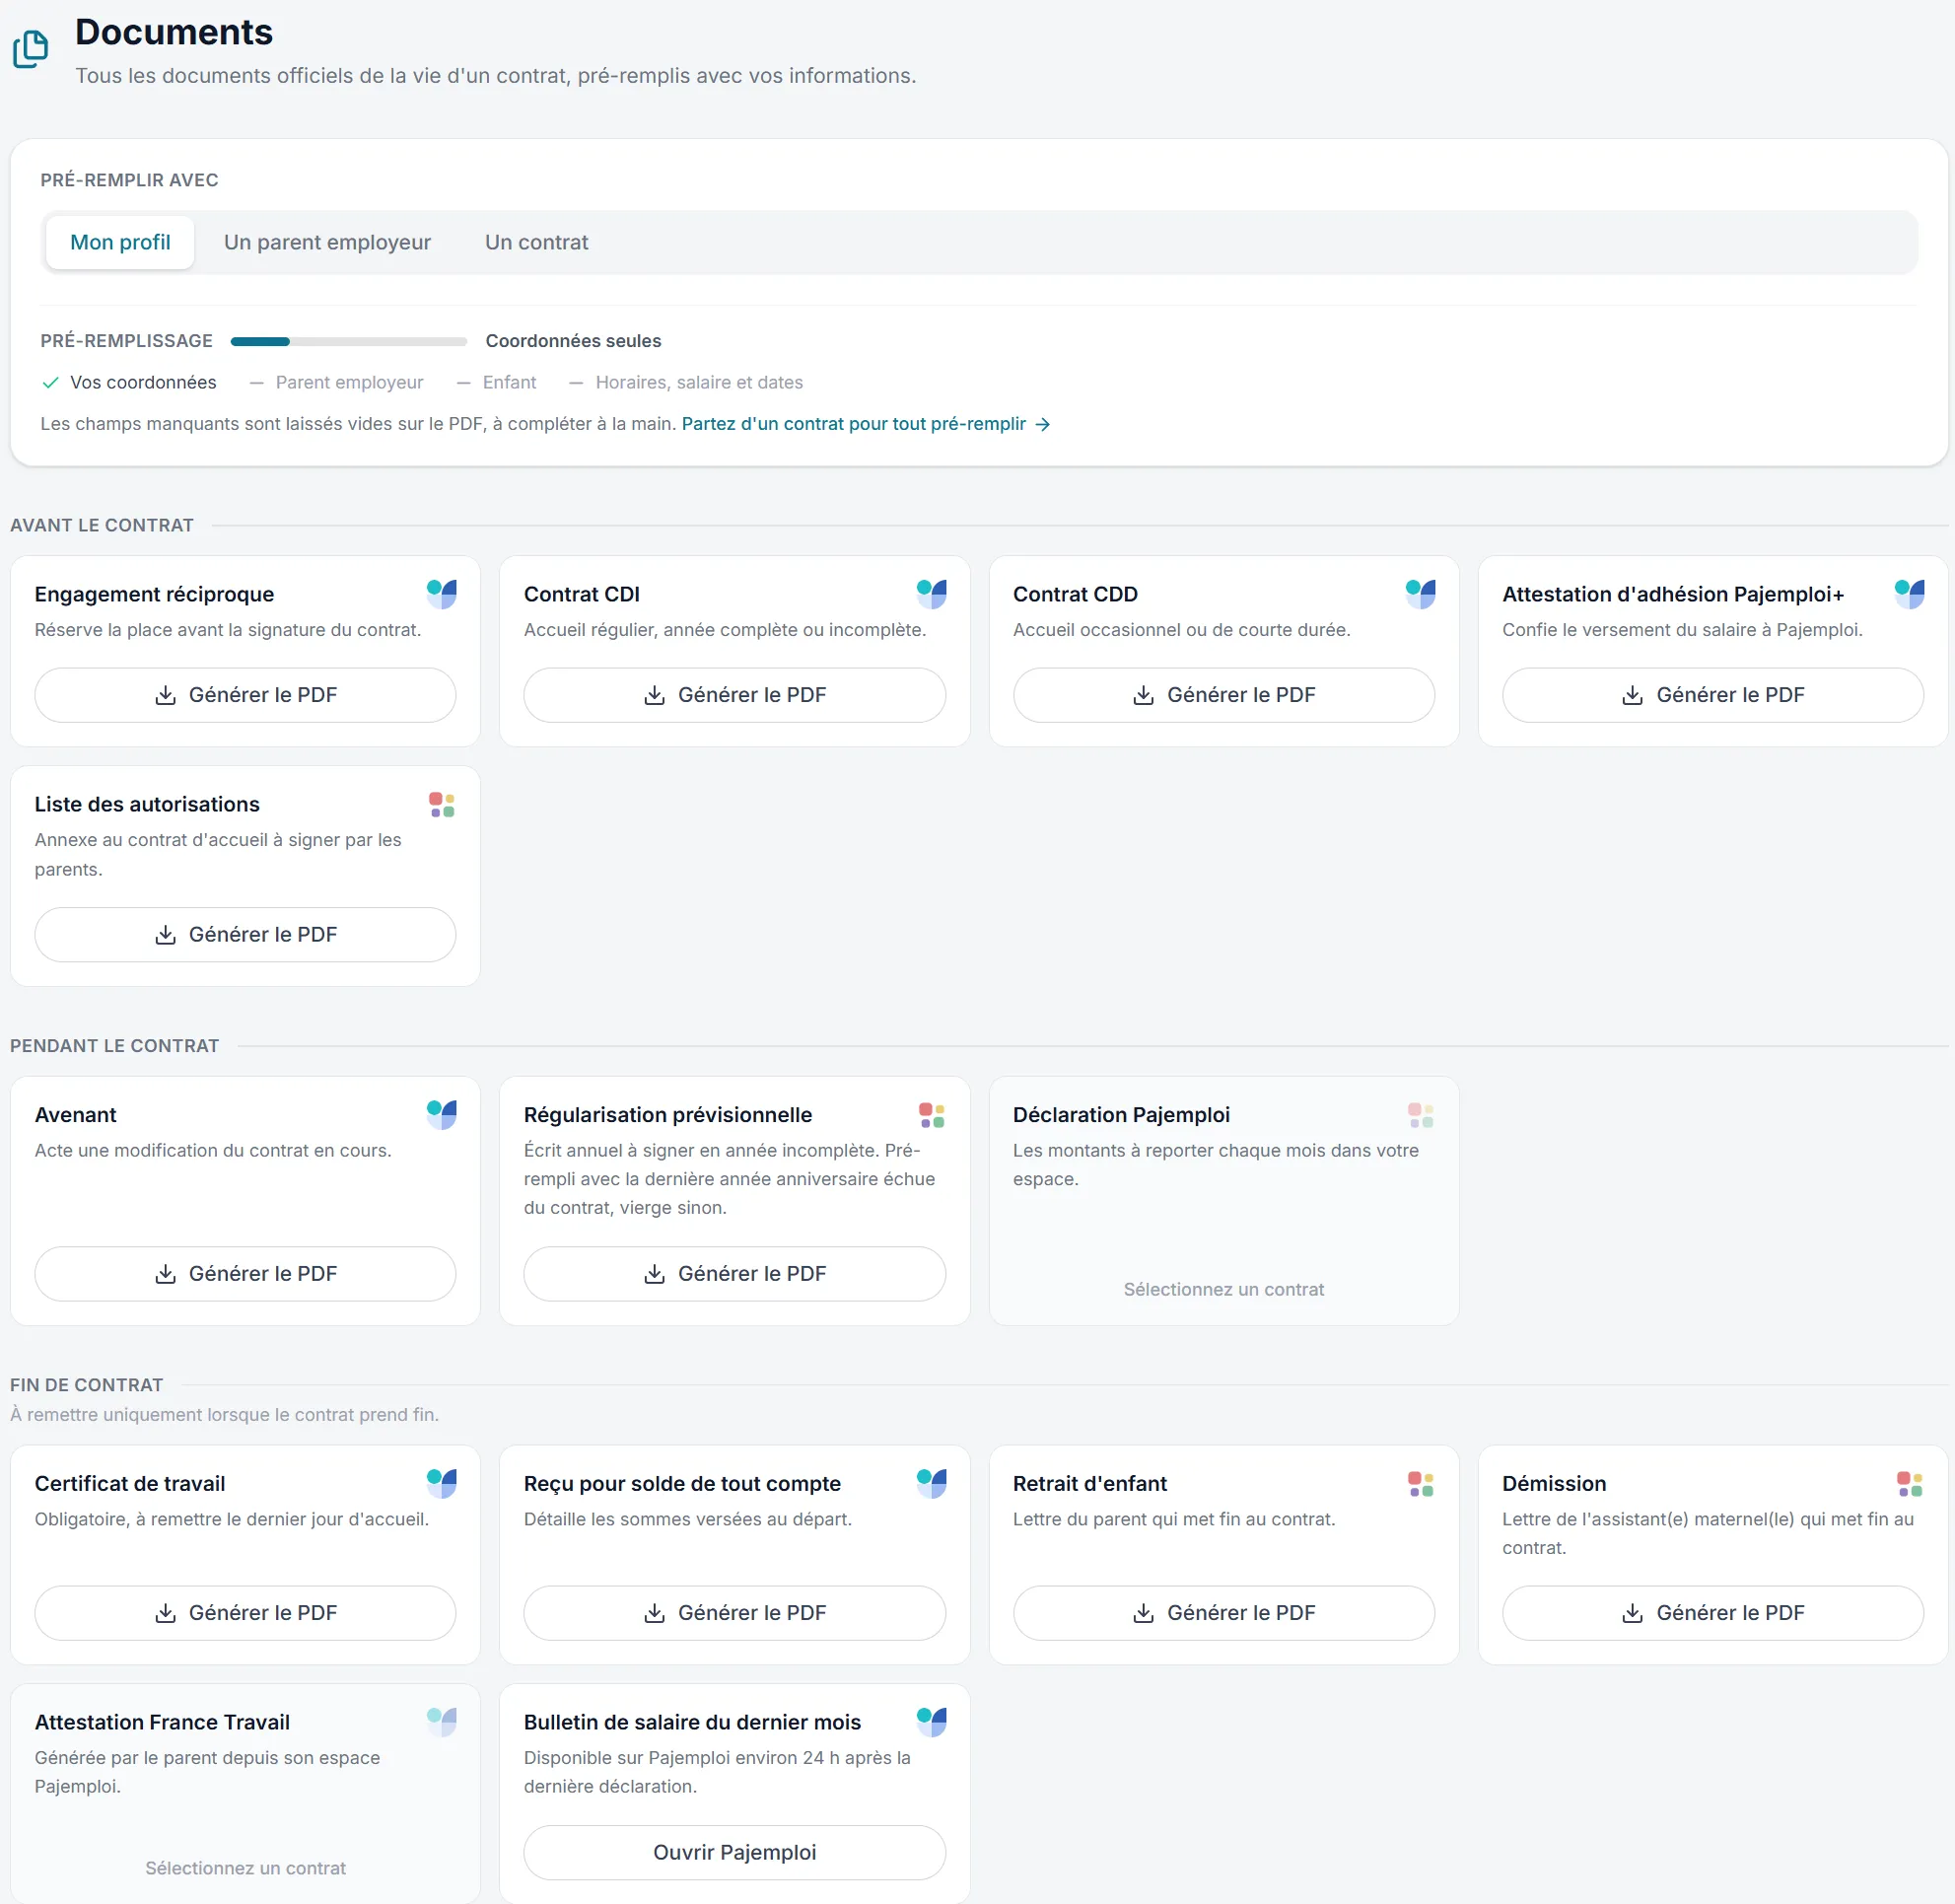Click the Documents header copy icon
The height and width of the screenshot is (1904, 1955).
coord(30,49)
